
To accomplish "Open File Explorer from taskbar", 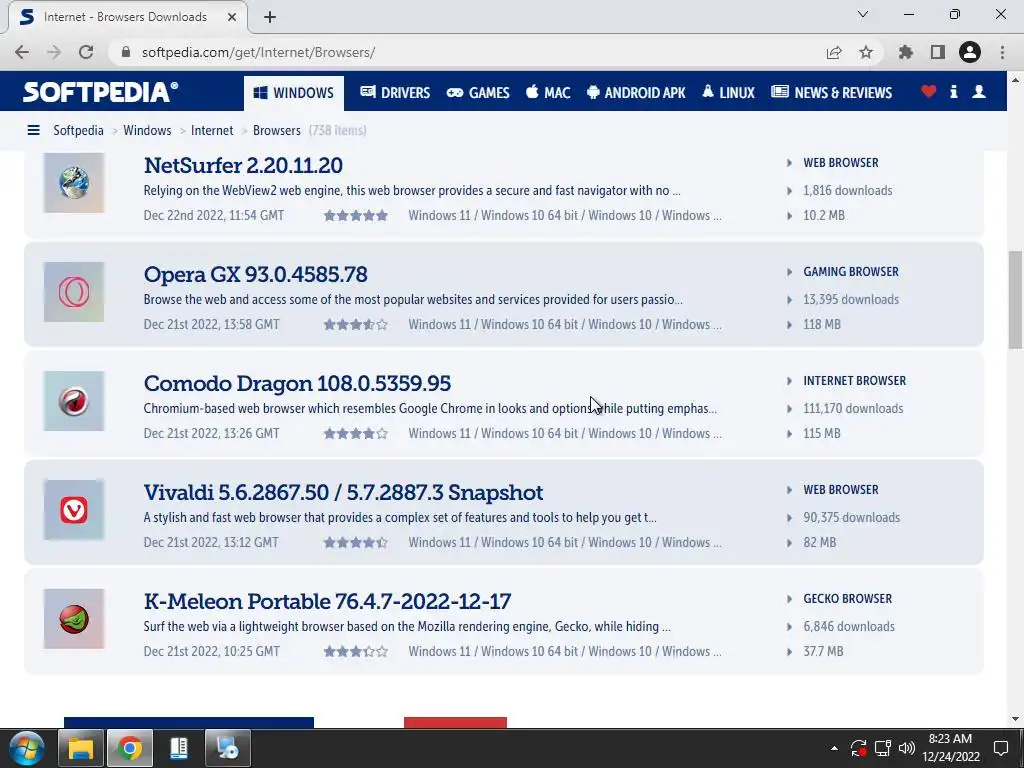I will pyautogui.click(x=81, y=748).
